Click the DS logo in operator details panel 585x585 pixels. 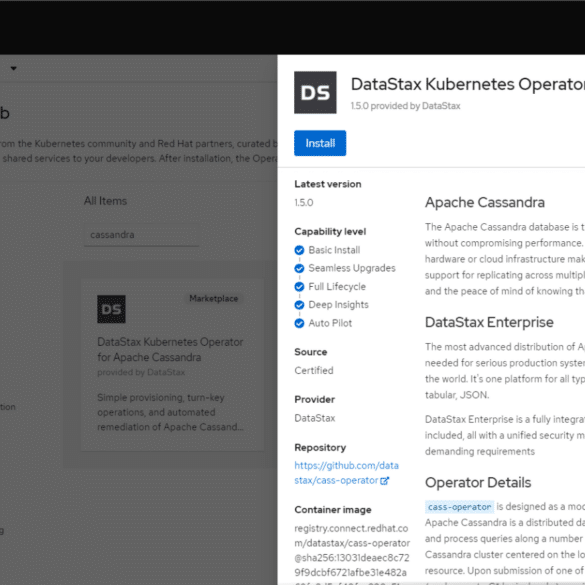[315, 93]
